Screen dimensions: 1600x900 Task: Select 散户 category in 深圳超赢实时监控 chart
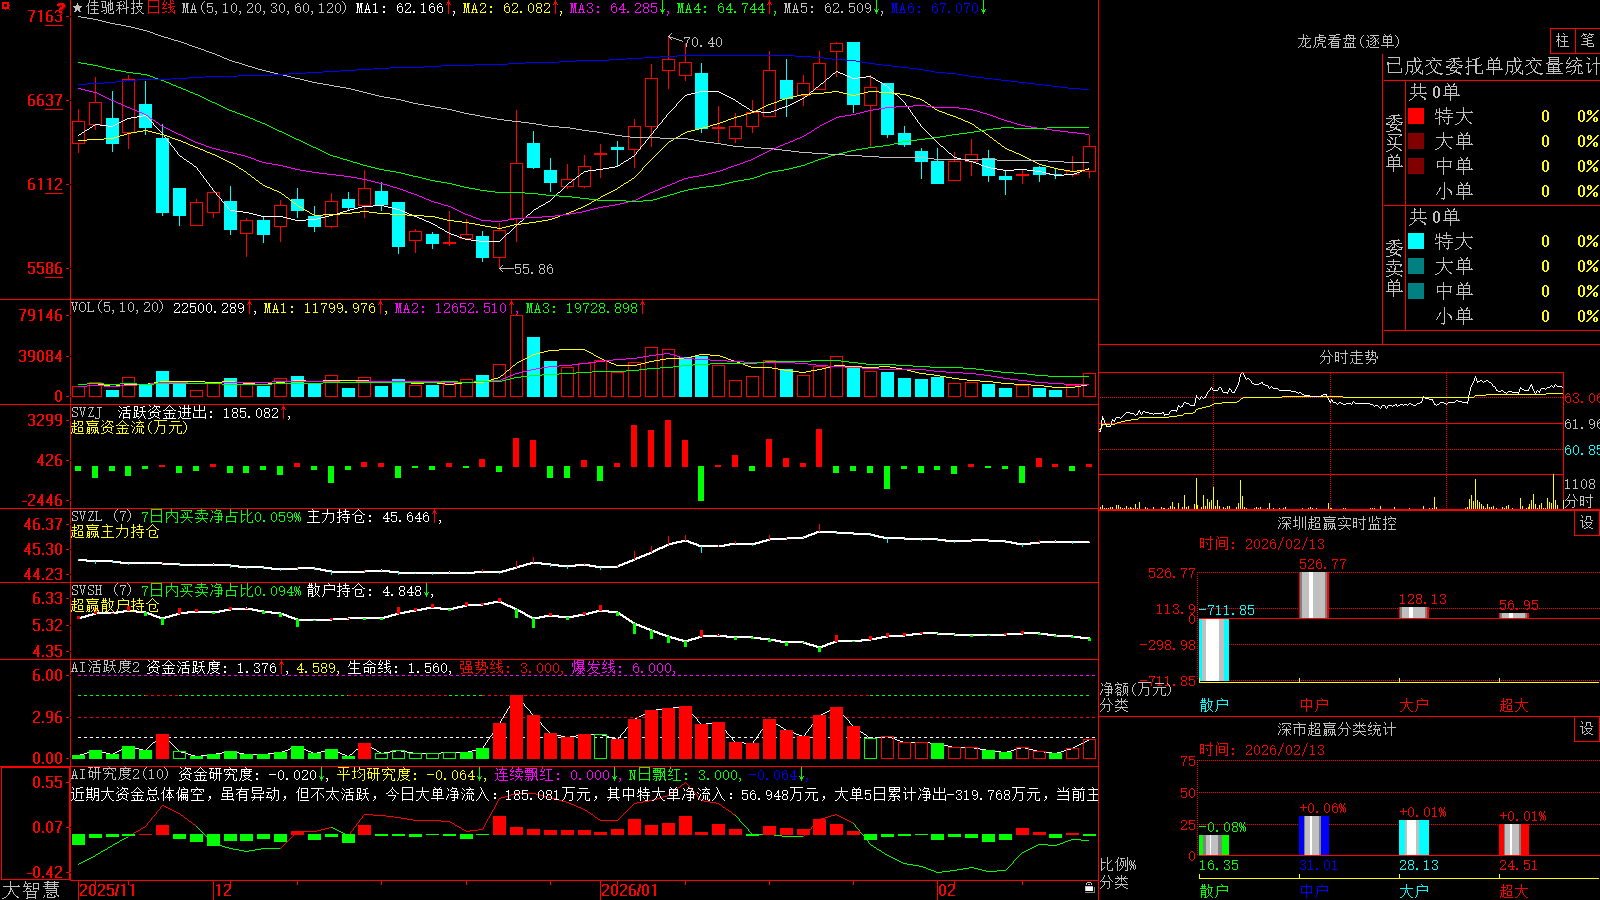click(1214, 705)
